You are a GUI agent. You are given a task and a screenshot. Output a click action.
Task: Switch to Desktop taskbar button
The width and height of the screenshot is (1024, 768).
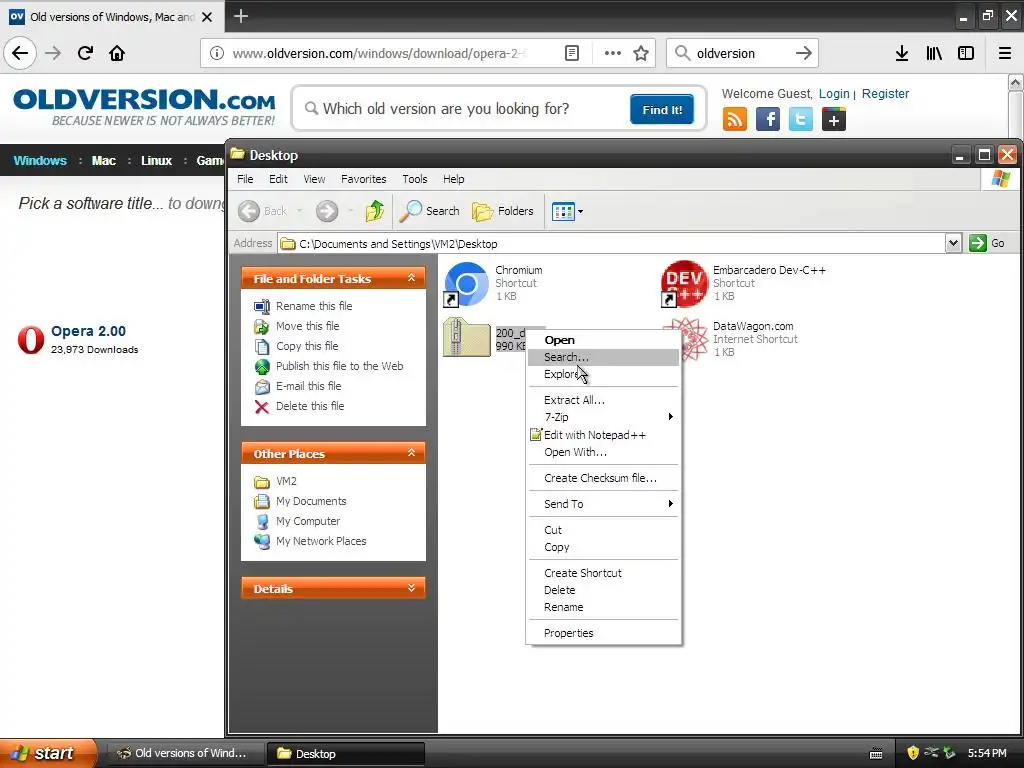[345, 754]
